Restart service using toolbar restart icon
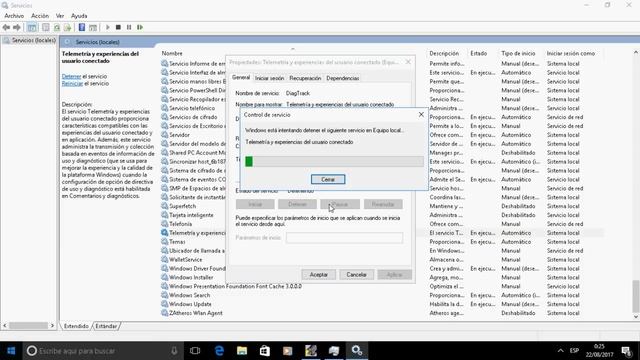The image size is (640, 360). pyautogui.click(x=140, y=27)
